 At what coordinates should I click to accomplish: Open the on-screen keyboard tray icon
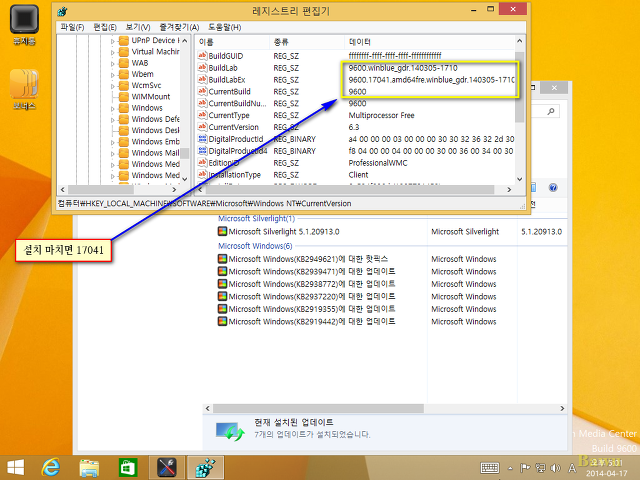point(489,468)
